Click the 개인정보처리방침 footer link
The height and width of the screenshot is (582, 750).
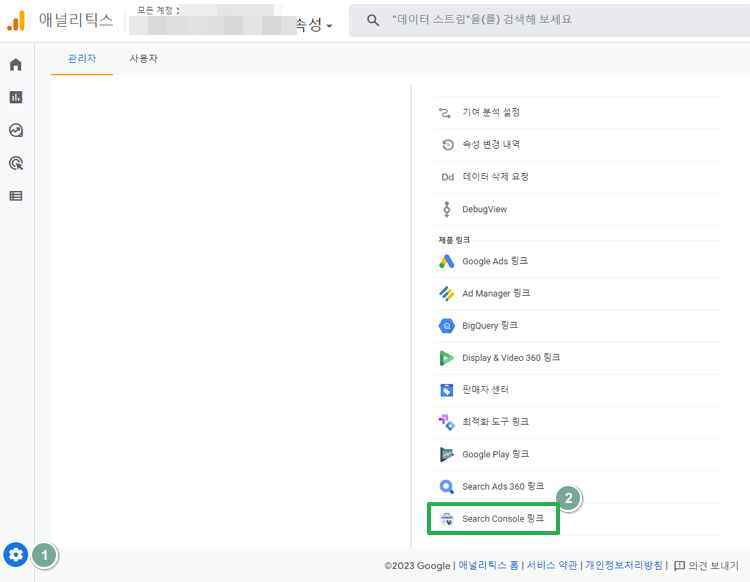coord(624,566)
